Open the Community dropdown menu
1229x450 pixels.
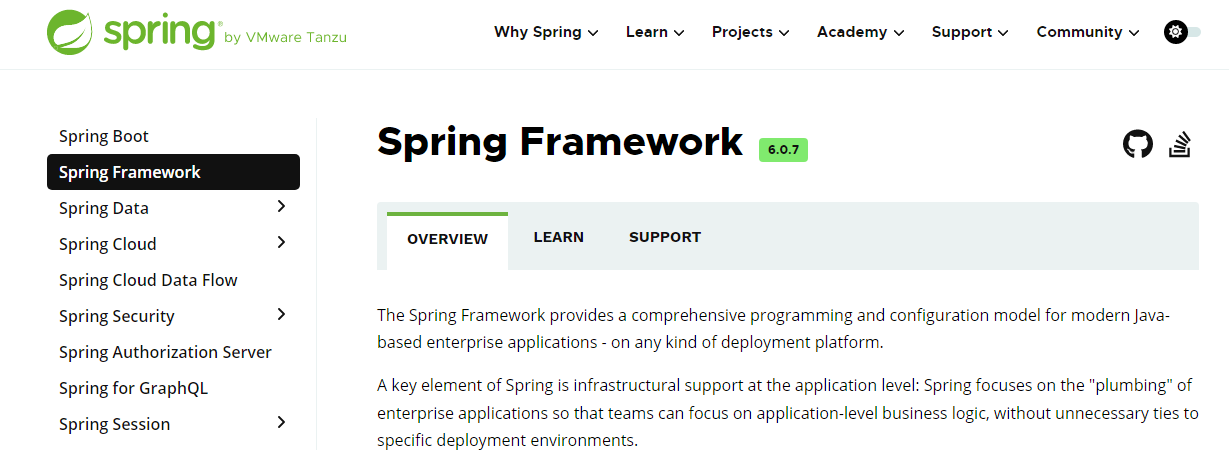[x=1088, y=32]
